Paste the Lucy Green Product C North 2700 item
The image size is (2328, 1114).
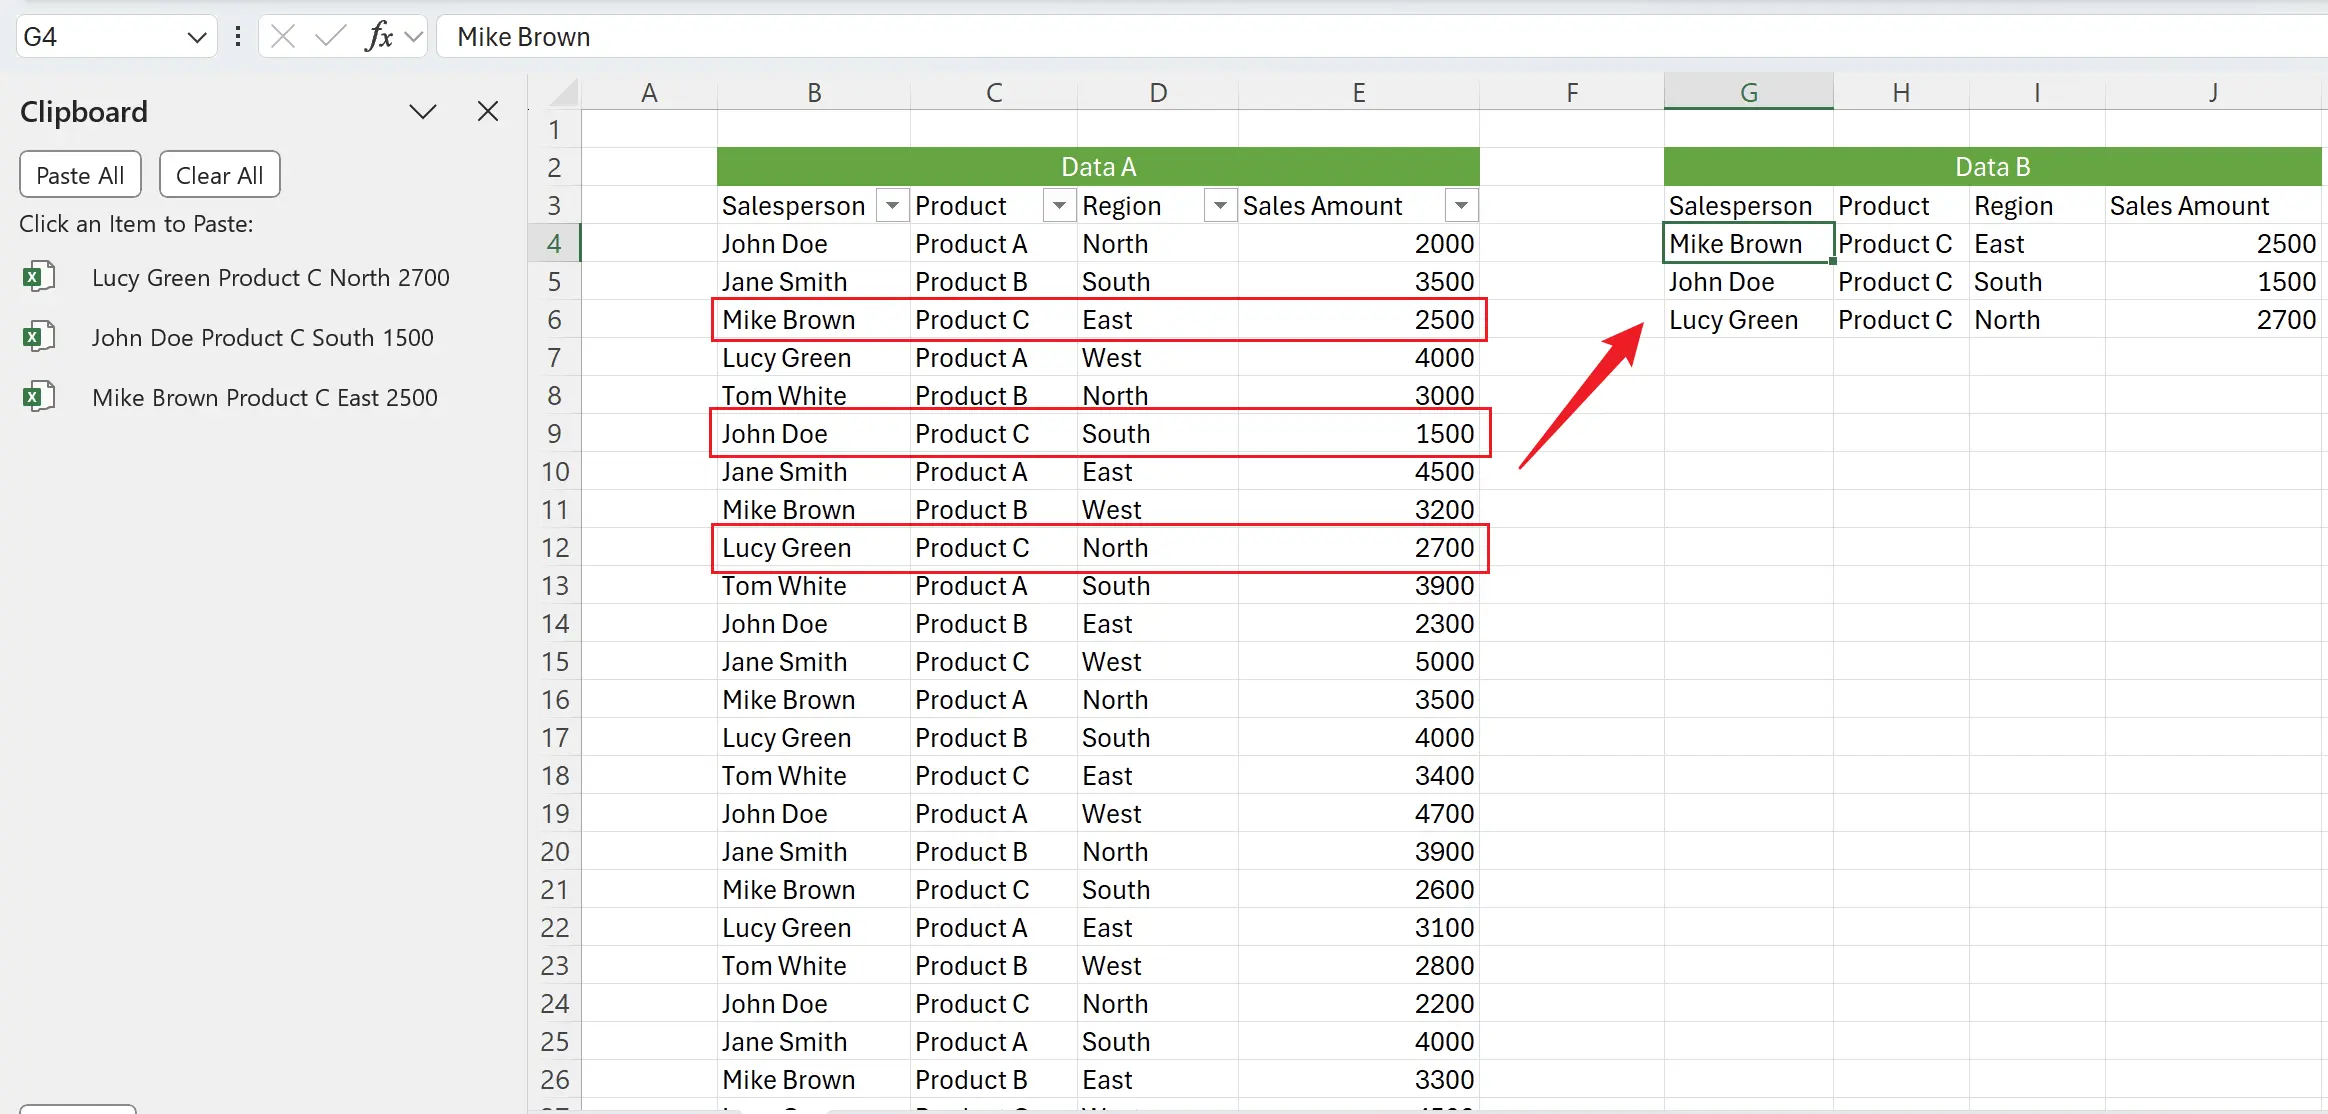(x=270, y=276)
